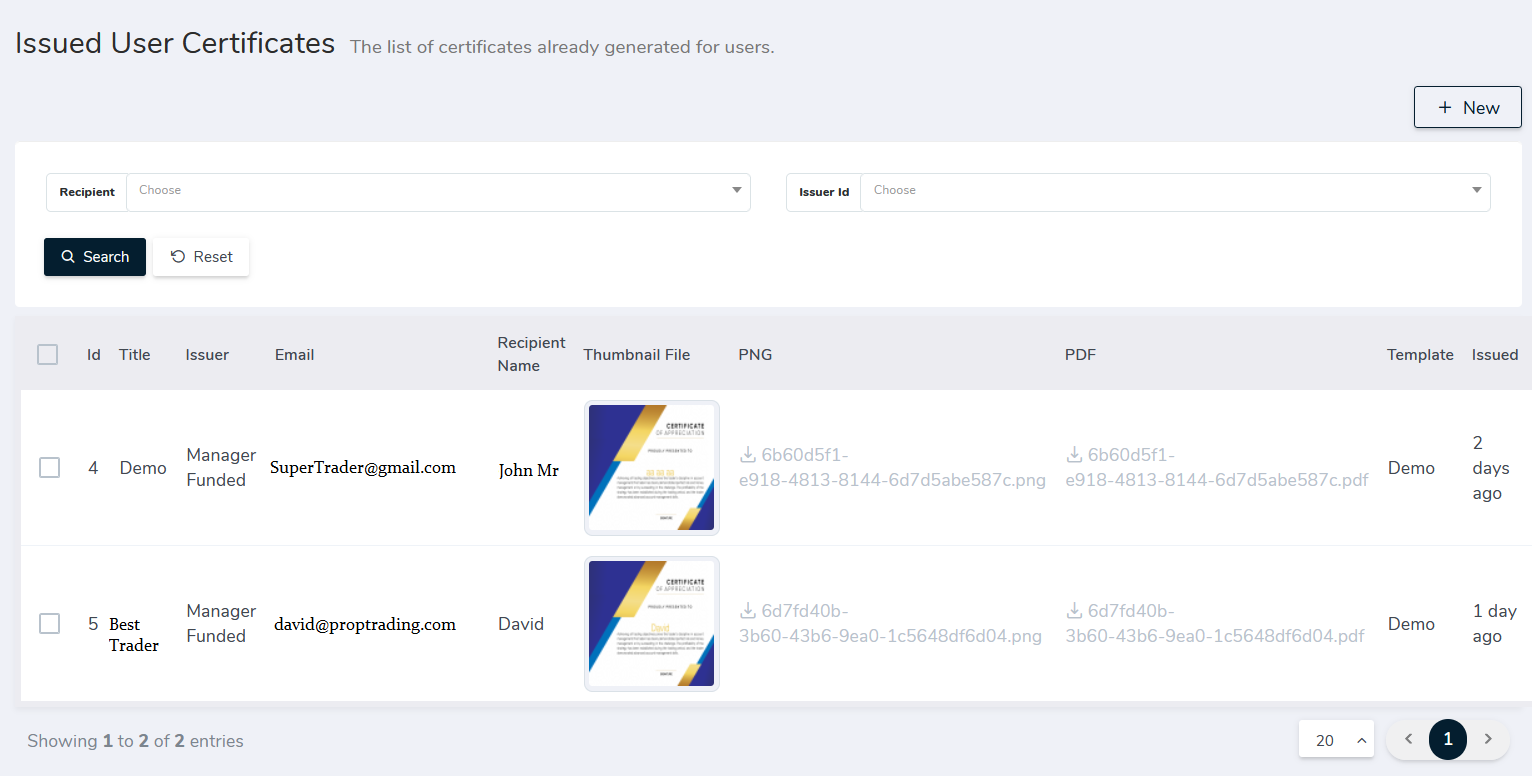Viewport: 1532px width, 776px height.
Task: Open the Recipient Choose dropdown
Action: pos(440,191)
